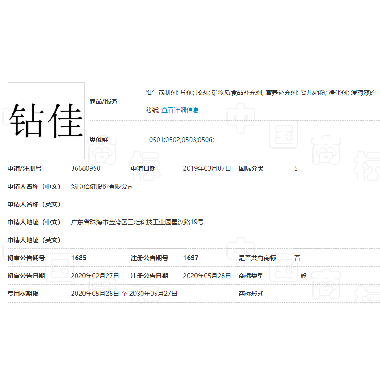
Task: Click the application number value starting 36
Action: pos(86,169)
